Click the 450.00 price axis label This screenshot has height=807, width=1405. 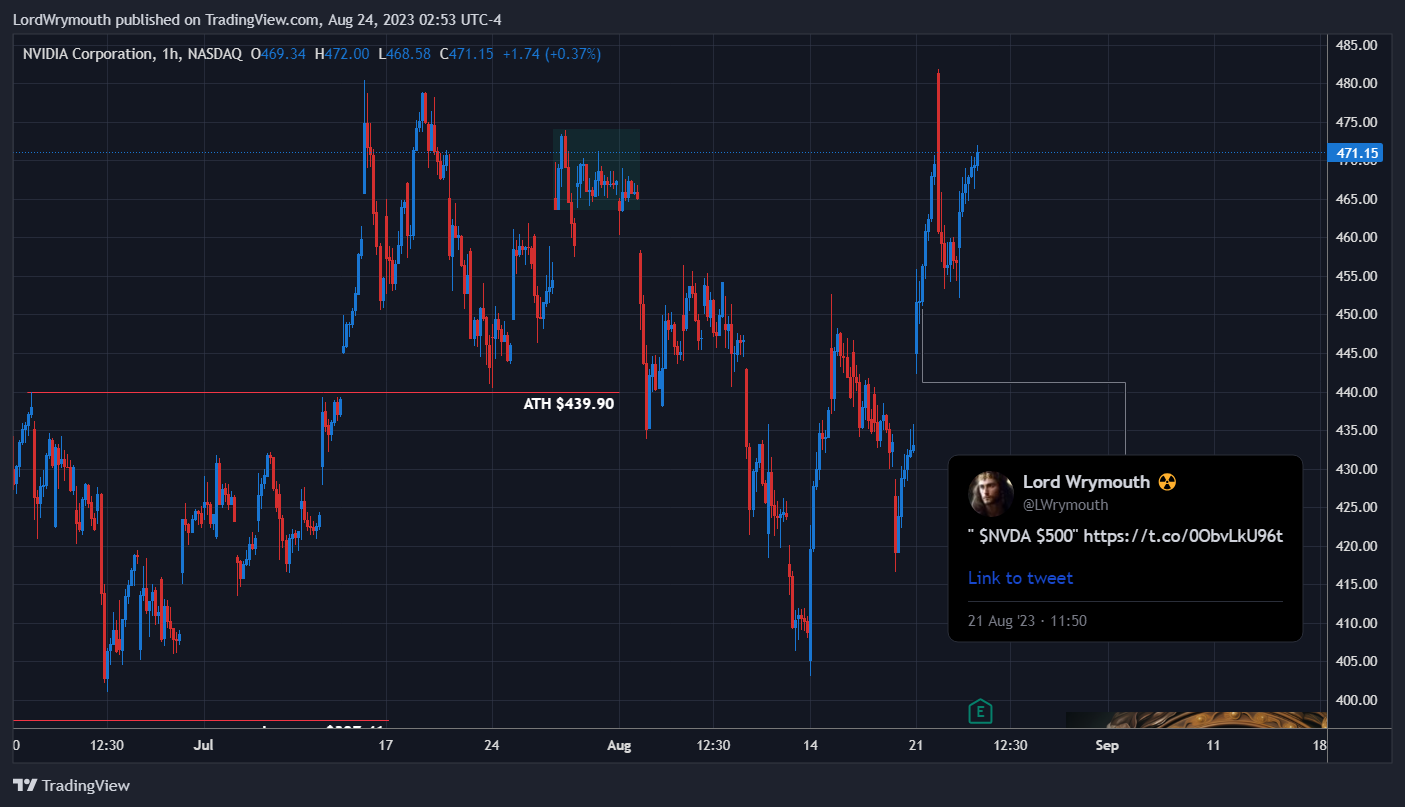click(1356, 314)
